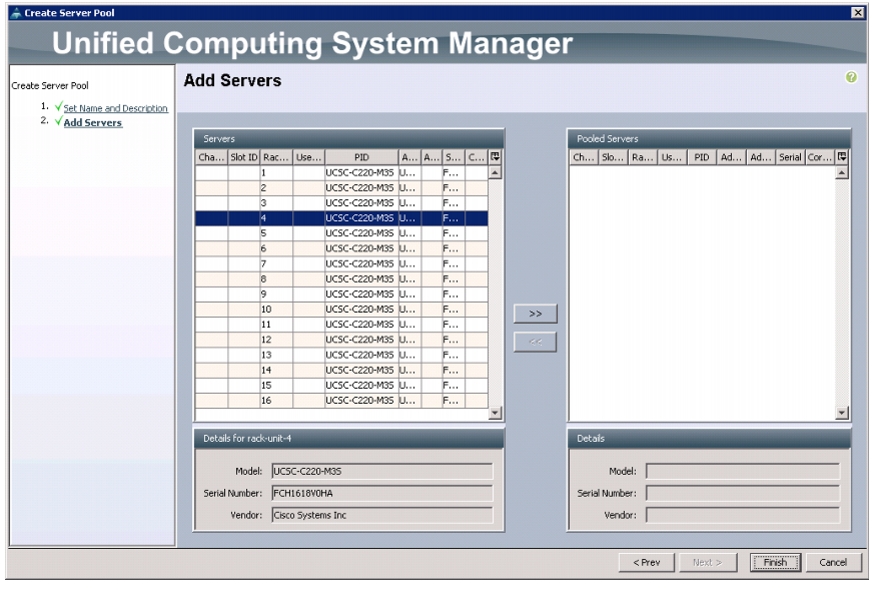Sort Servers table by Slot ID header
Image resolution: width=872 pixels, height=606 pixels.
pos(244,157)
